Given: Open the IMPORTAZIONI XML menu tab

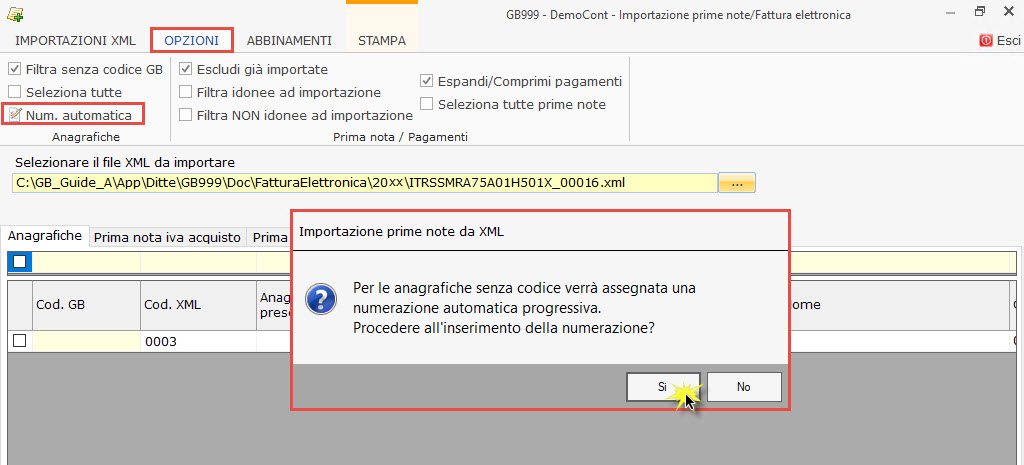Looking at the screenshot, I should 76,41.
